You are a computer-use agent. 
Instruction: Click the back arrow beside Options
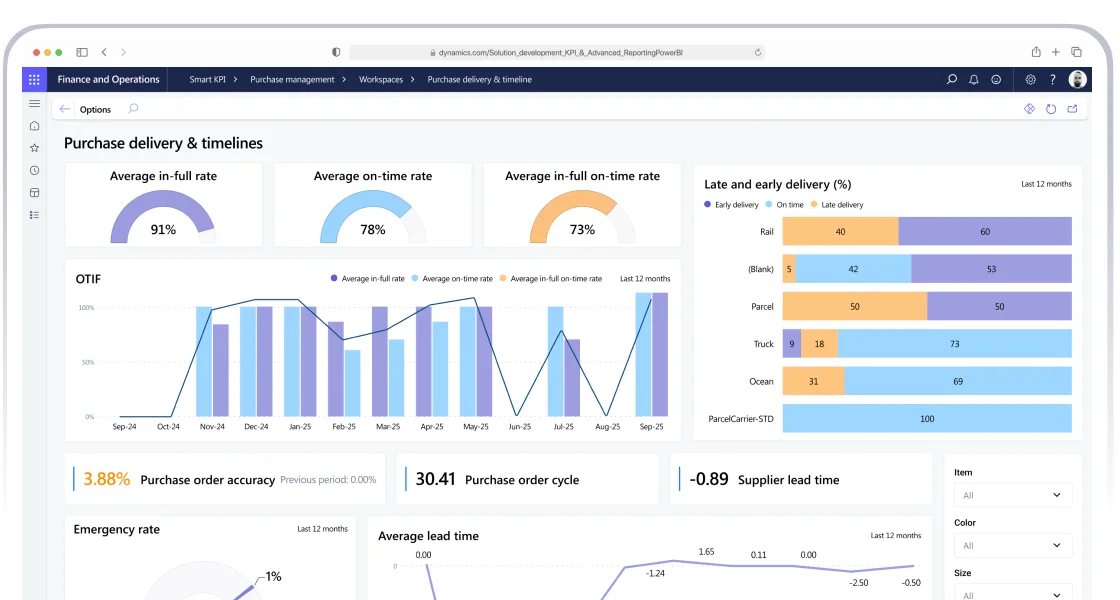coord(65,109)
